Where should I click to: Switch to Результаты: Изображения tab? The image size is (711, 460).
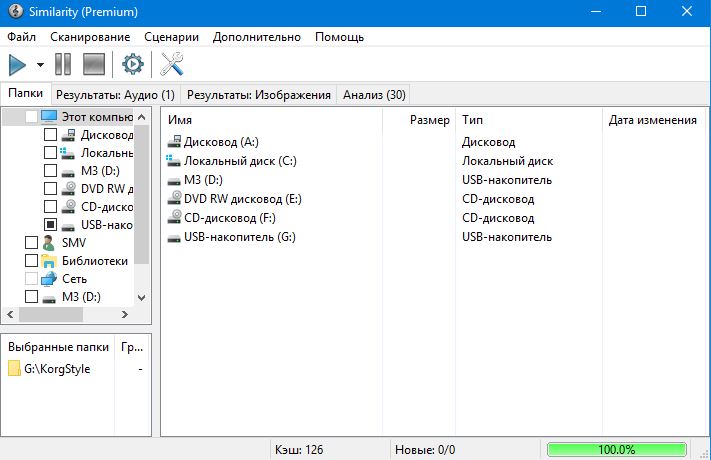[x=258, y=95]
